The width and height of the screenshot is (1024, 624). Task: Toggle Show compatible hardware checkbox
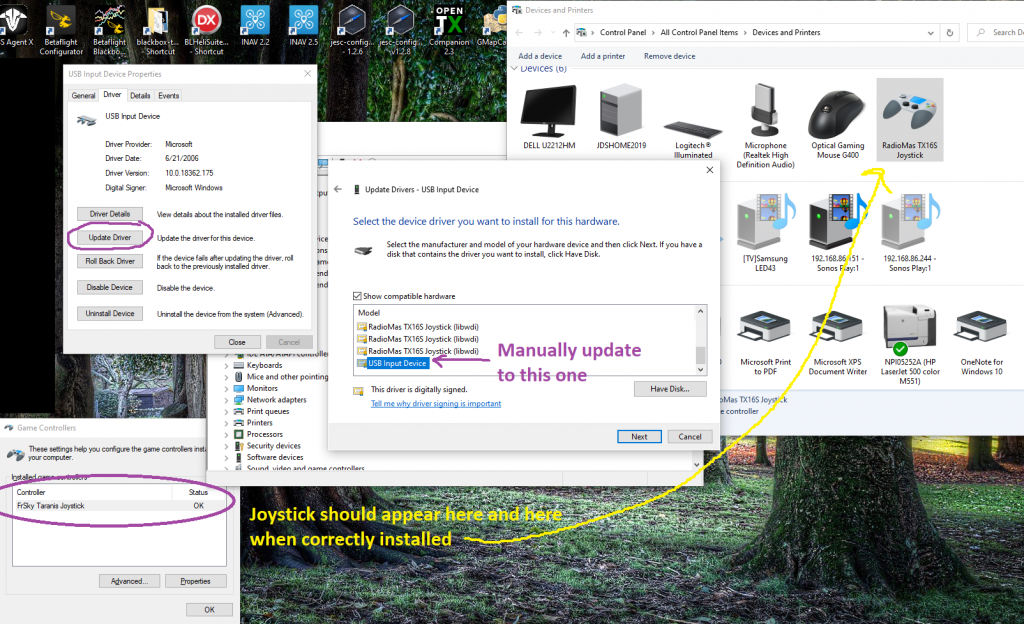pyautogui.click(x=357, y=296)
